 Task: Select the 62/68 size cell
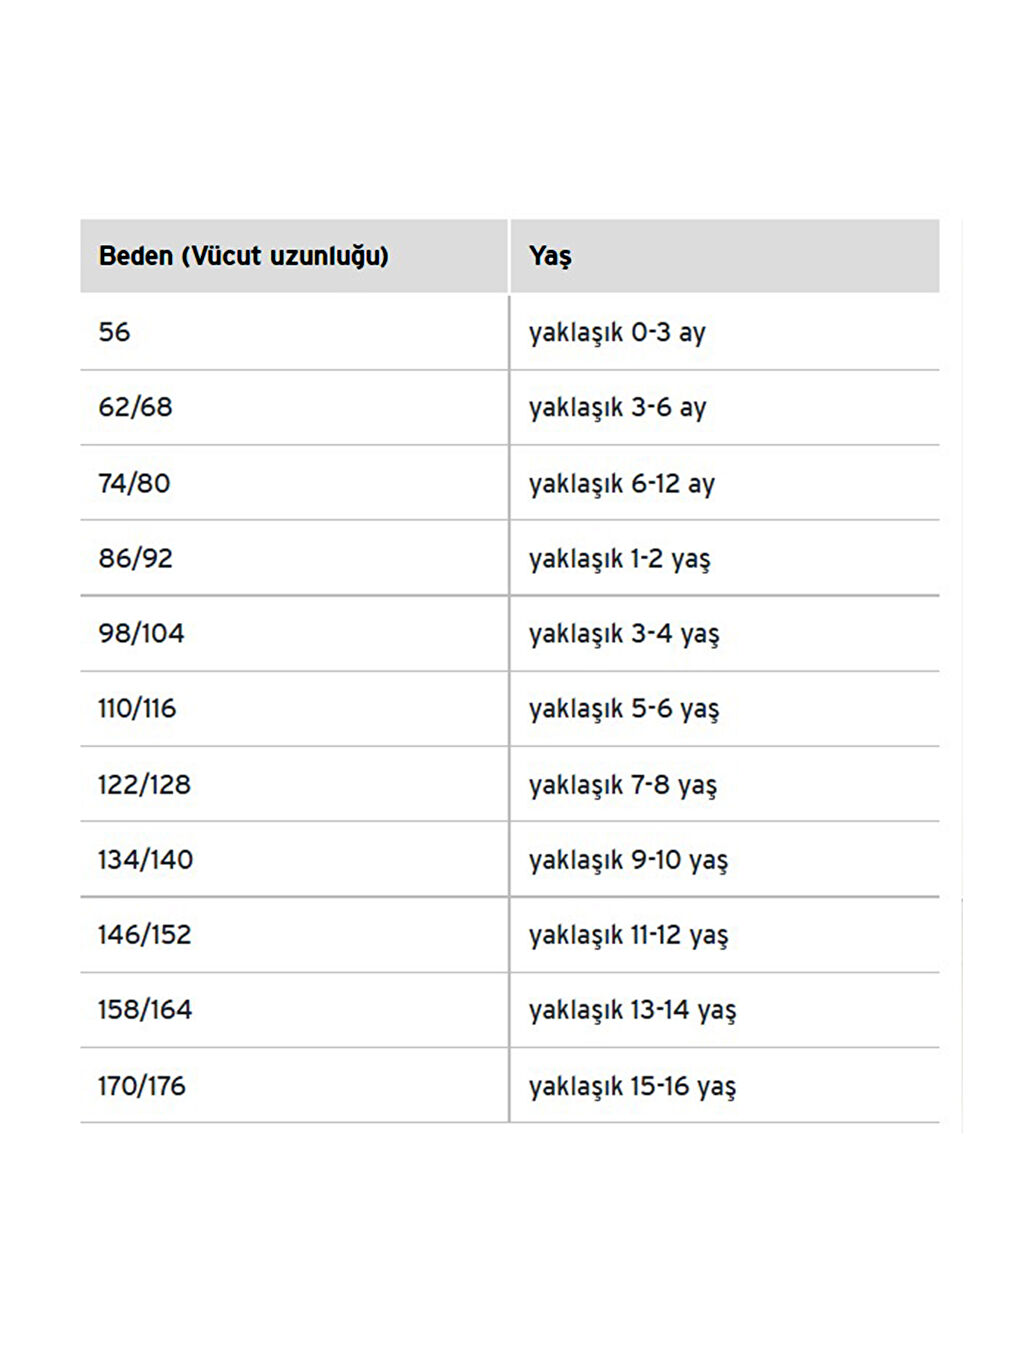[x=135, y=407]
